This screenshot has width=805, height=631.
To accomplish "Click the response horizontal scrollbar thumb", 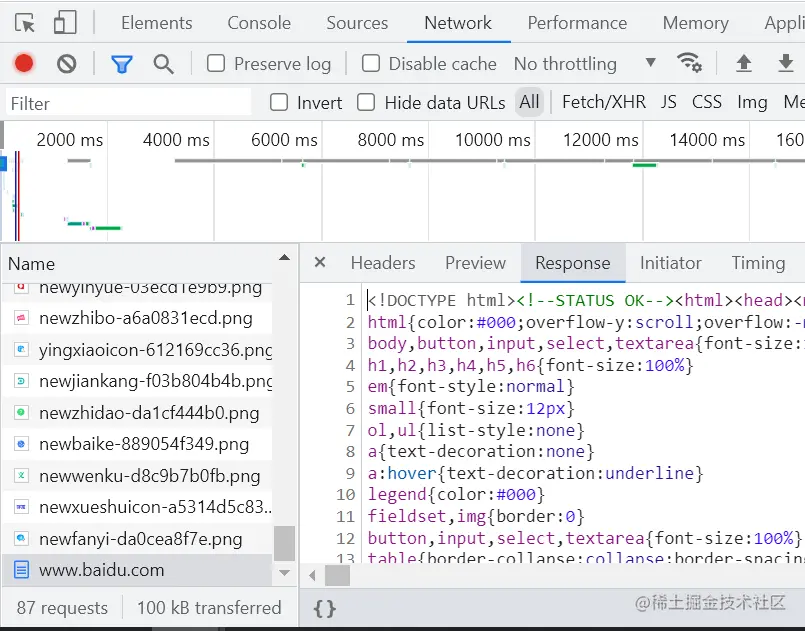I will click(x=337, y=576).
